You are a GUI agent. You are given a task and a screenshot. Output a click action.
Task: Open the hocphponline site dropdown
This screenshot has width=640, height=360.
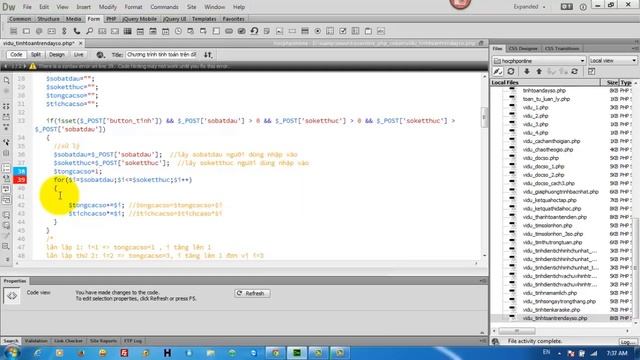[539, 60]
